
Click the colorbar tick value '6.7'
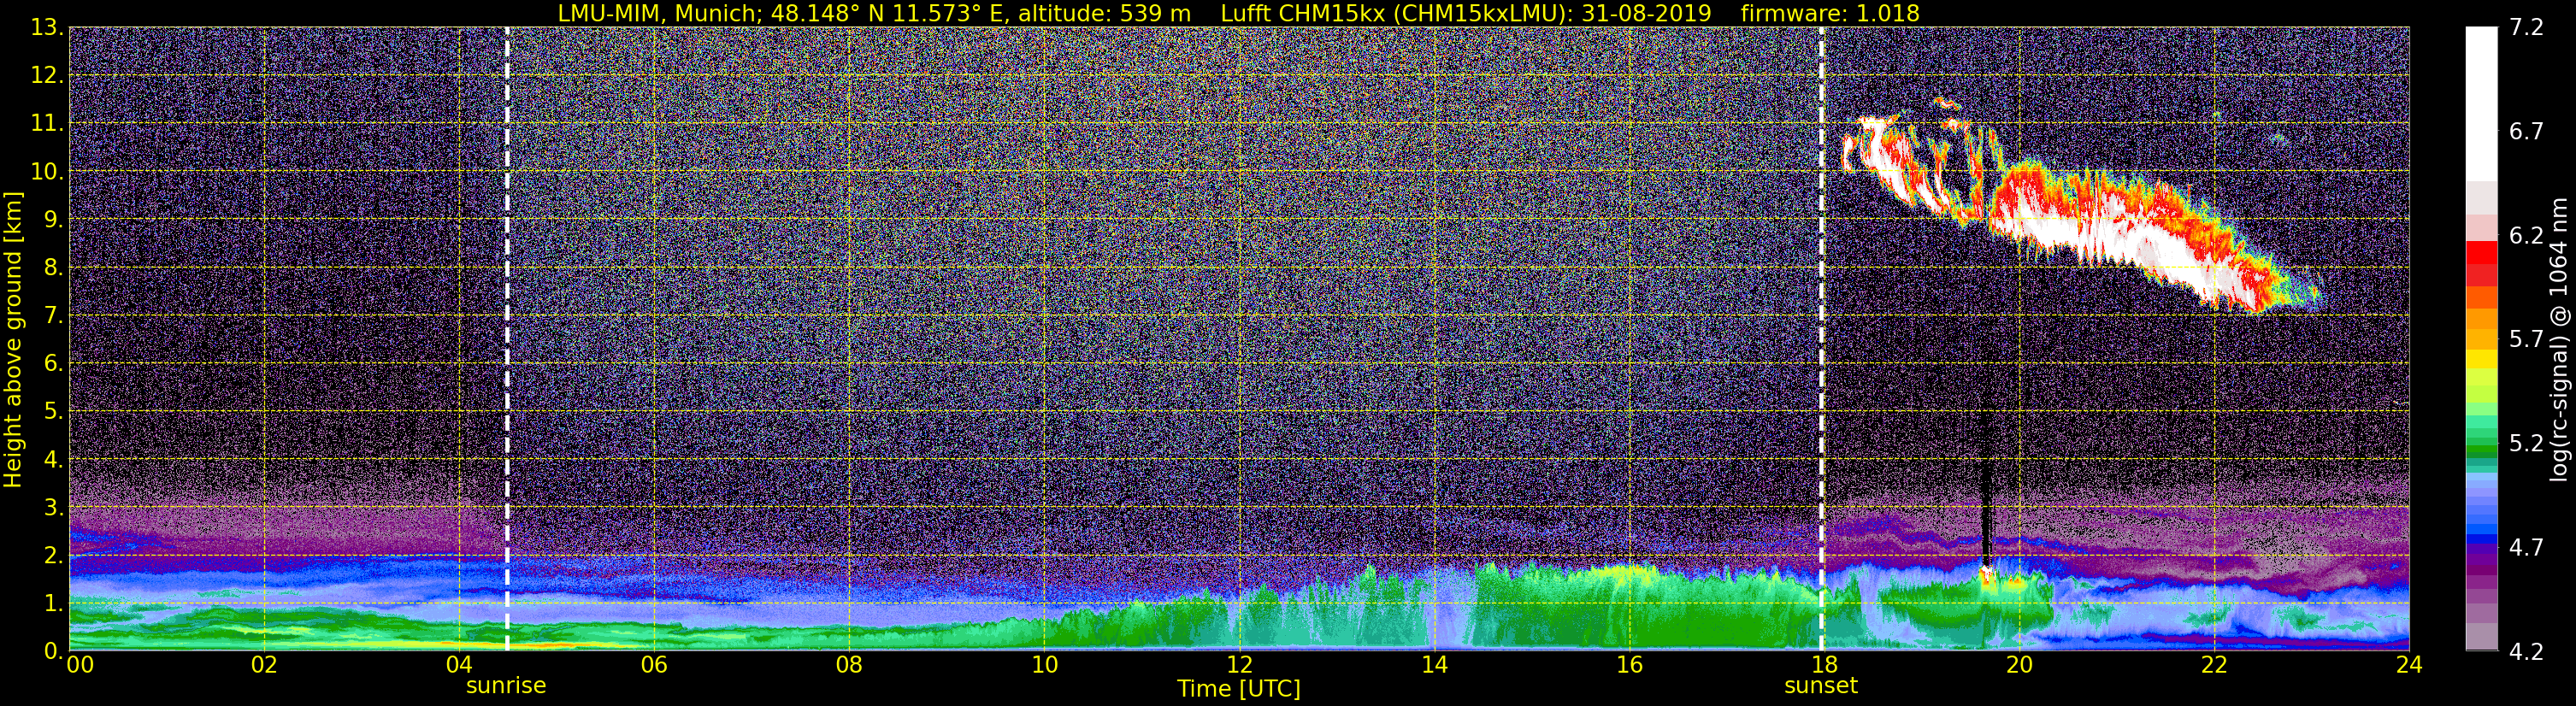[2526, 132]
